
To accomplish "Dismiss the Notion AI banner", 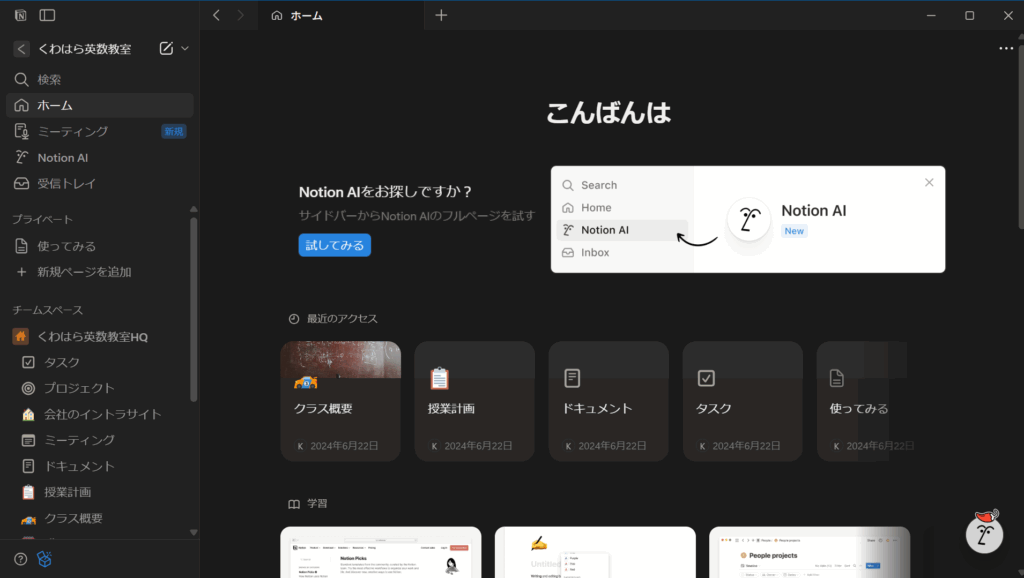I will click(929, 182).
